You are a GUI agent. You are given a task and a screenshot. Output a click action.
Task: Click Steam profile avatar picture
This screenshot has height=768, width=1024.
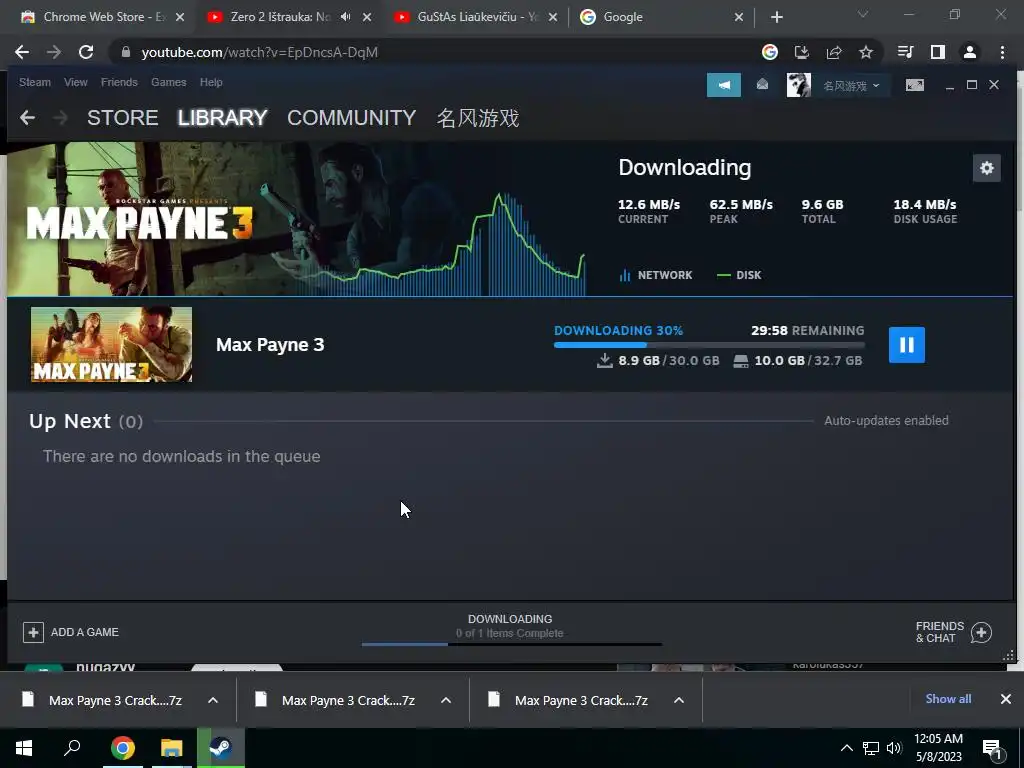tap(798, 85)
